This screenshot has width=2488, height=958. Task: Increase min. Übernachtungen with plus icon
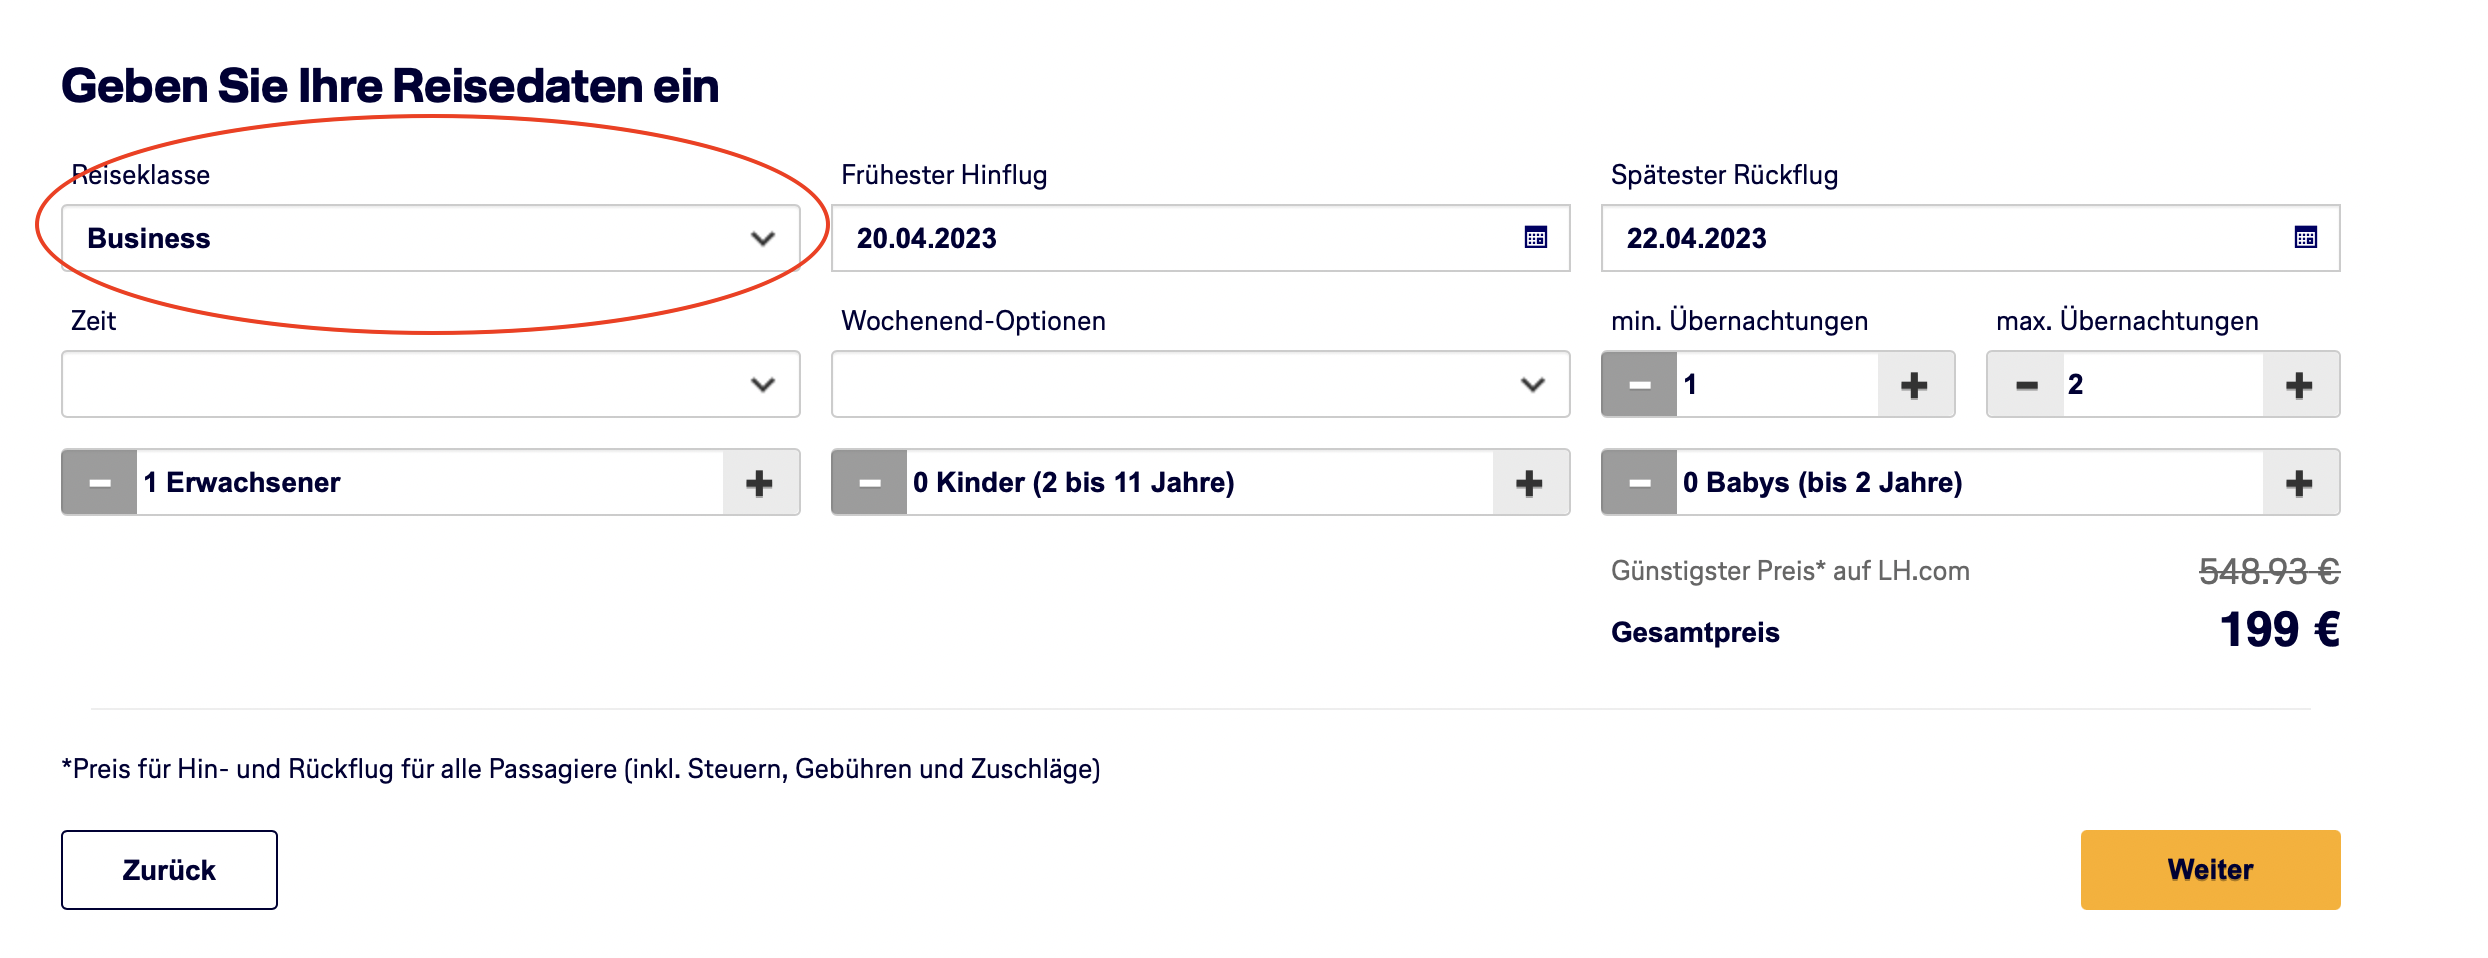coord(1914,385)
